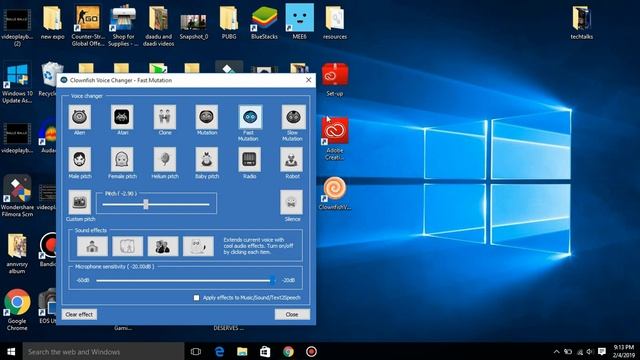640x360 pixels.
Task: Toggle the ghost sound effect
Action: coord(198,246)
